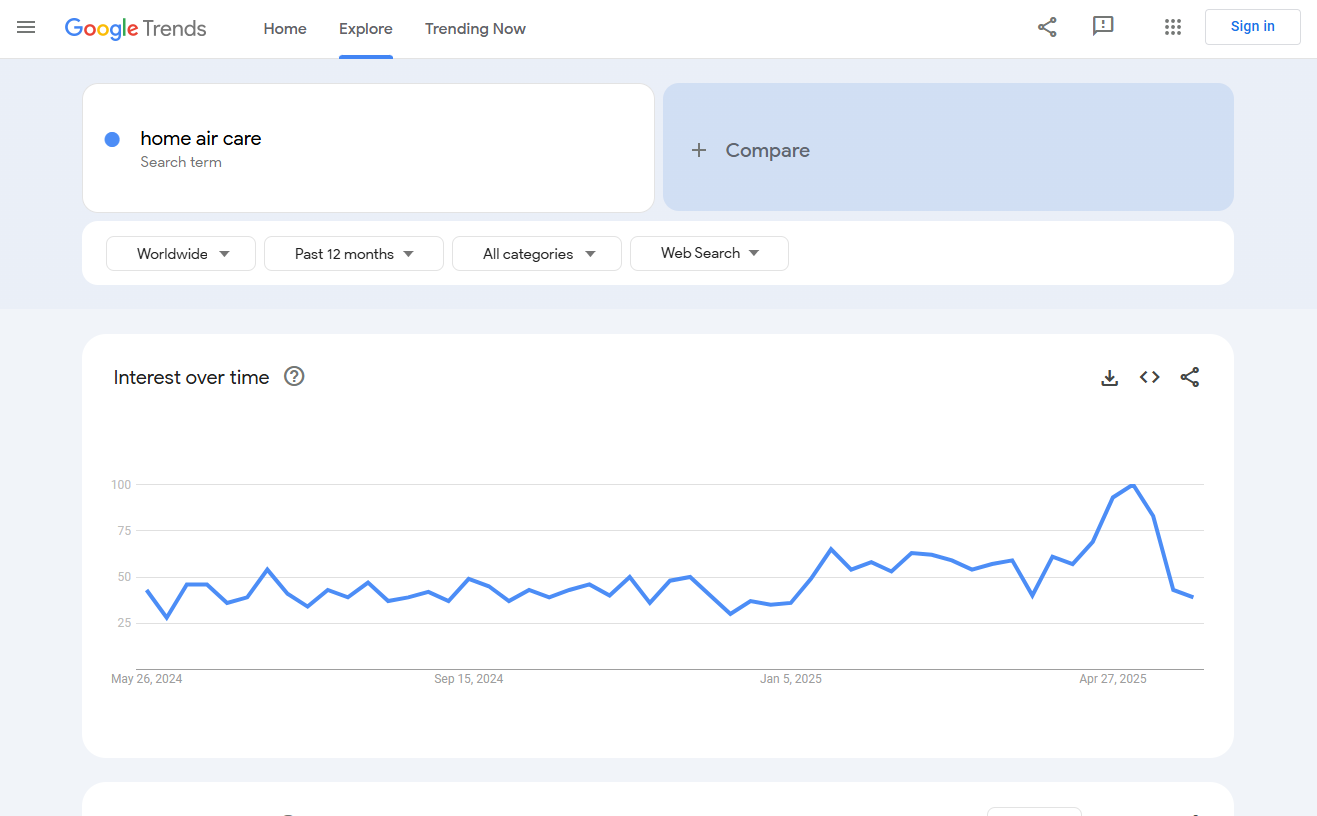Select the Explore tab

tap(365, 29)
